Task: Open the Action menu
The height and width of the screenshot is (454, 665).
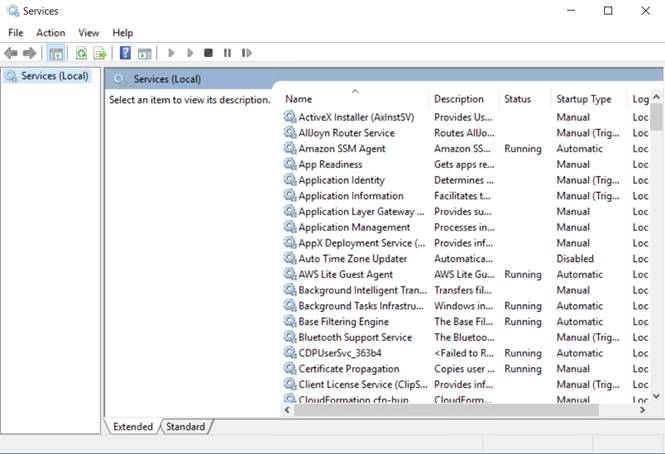Action: click(x=51, y=33)
